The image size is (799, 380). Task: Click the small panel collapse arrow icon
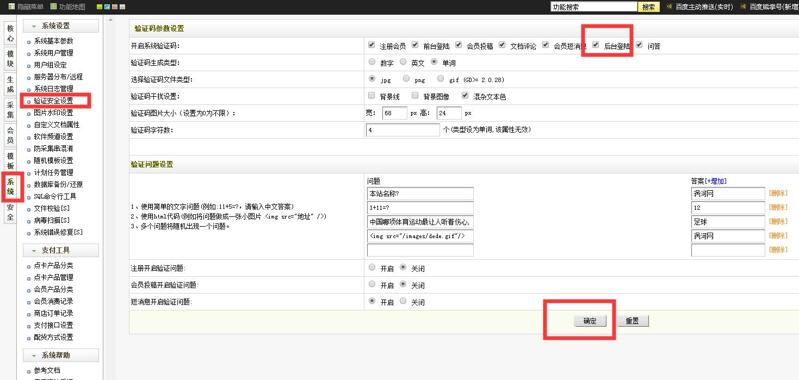pos(111,20)
